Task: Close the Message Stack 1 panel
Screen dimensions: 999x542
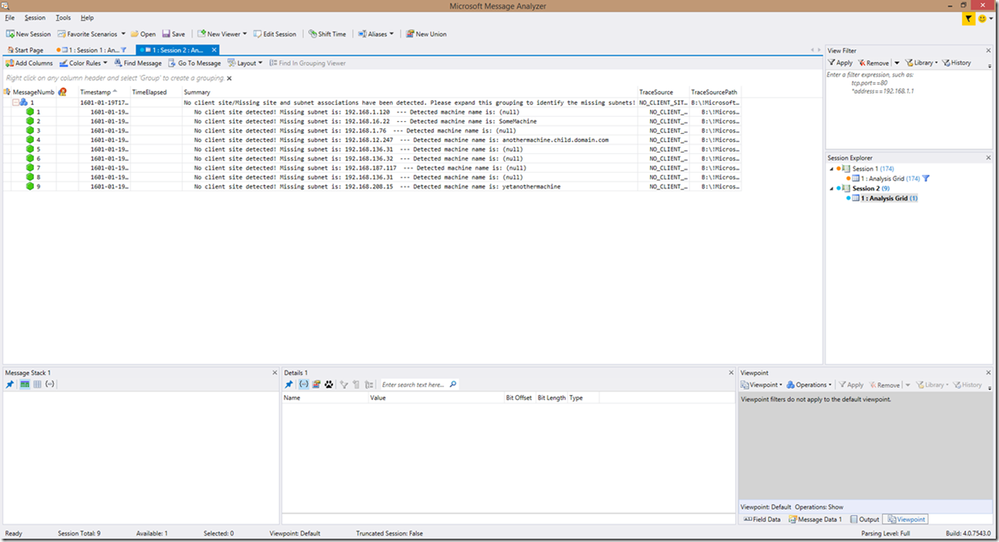Action: point(275,373)
